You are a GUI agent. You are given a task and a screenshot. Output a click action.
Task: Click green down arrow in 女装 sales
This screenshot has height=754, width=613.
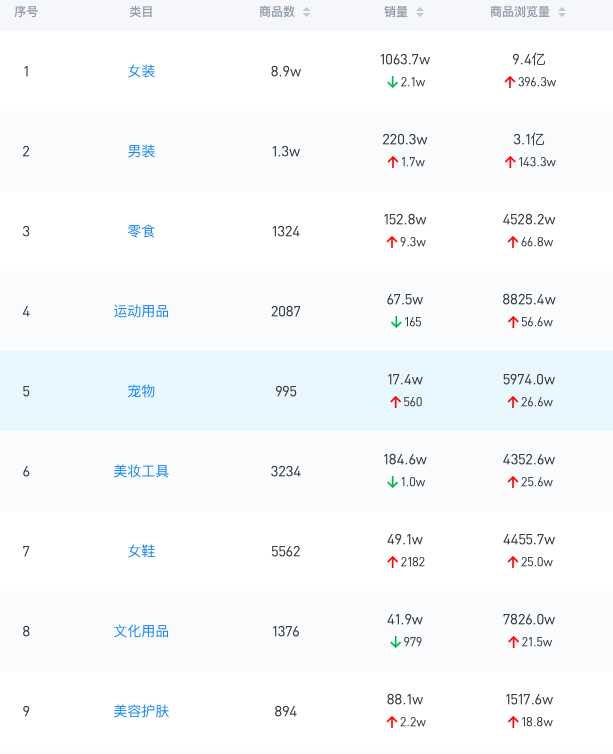pos(393,82)
